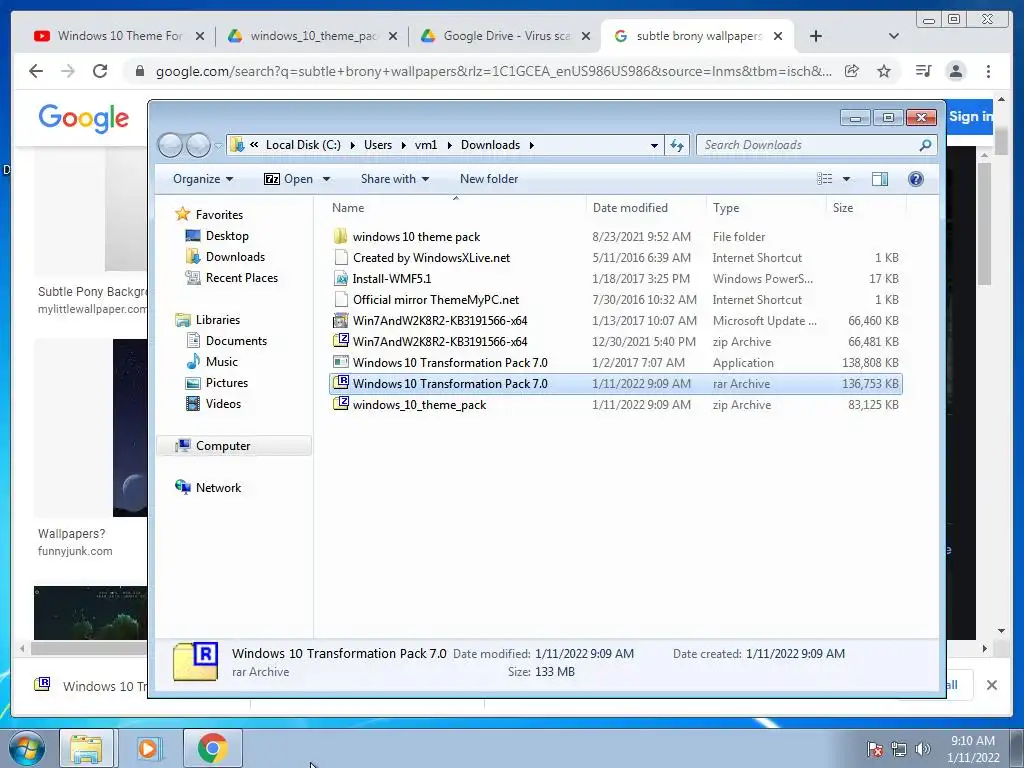Screen dimensions: 1024x768
Task: Sort by Date modified column header
Action: pyautogui.click(x=630, y=208)
